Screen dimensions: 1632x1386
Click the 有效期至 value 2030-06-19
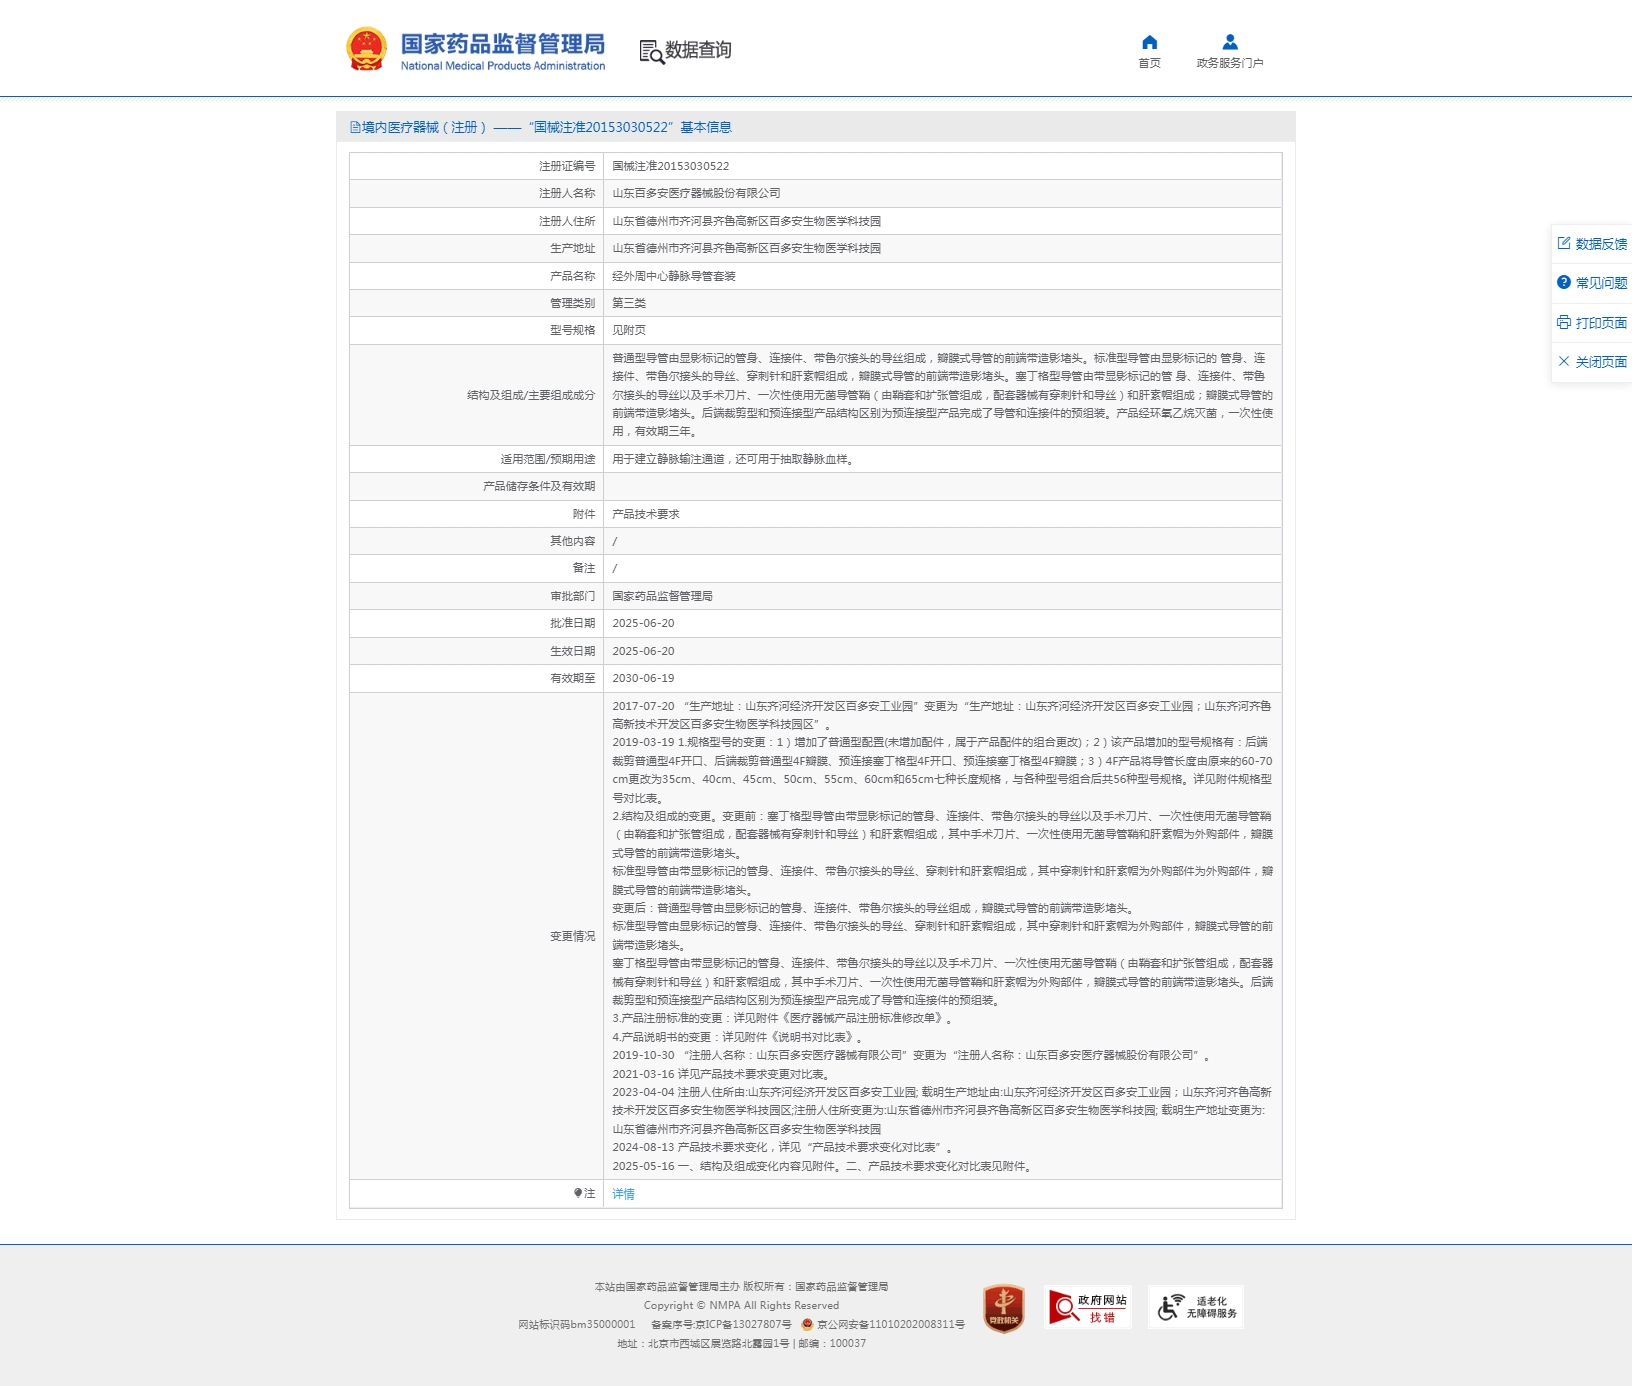pyautogui.click(x=643, y=678)
